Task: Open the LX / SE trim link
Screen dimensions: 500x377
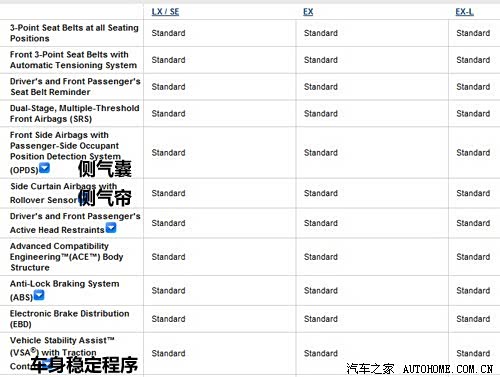Action: 165,12
